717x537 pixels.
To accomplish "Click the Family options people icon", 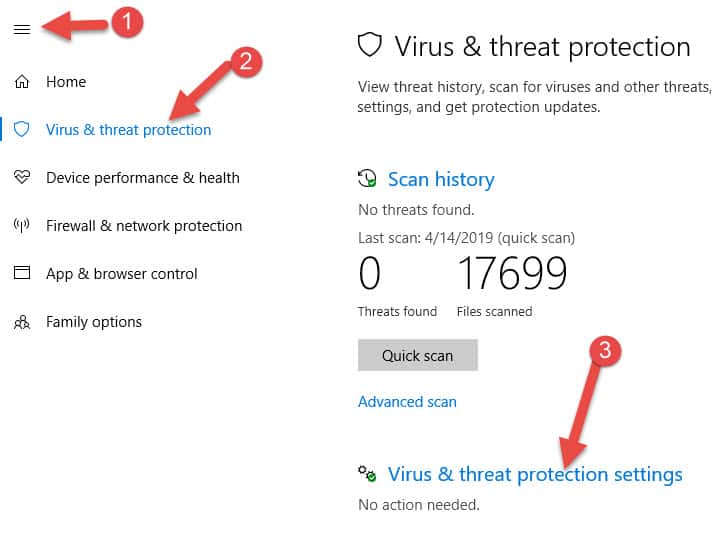I will (x=21, y=322).
